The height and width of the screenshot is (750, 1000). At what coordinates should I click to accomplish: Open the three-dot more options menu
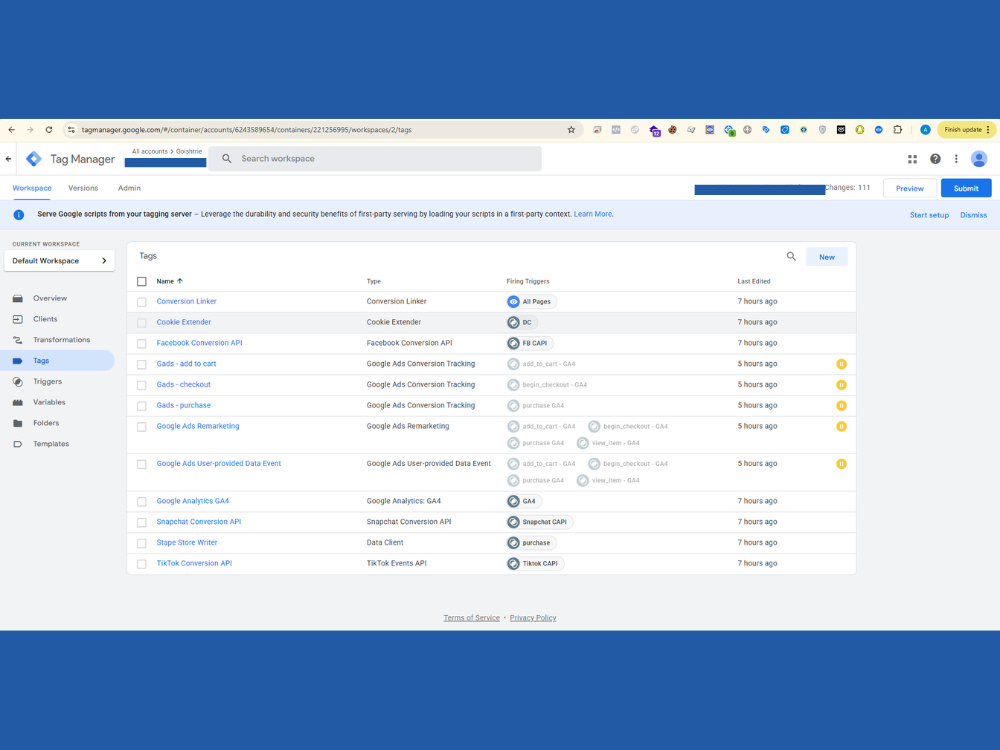(x=956, y=159)
